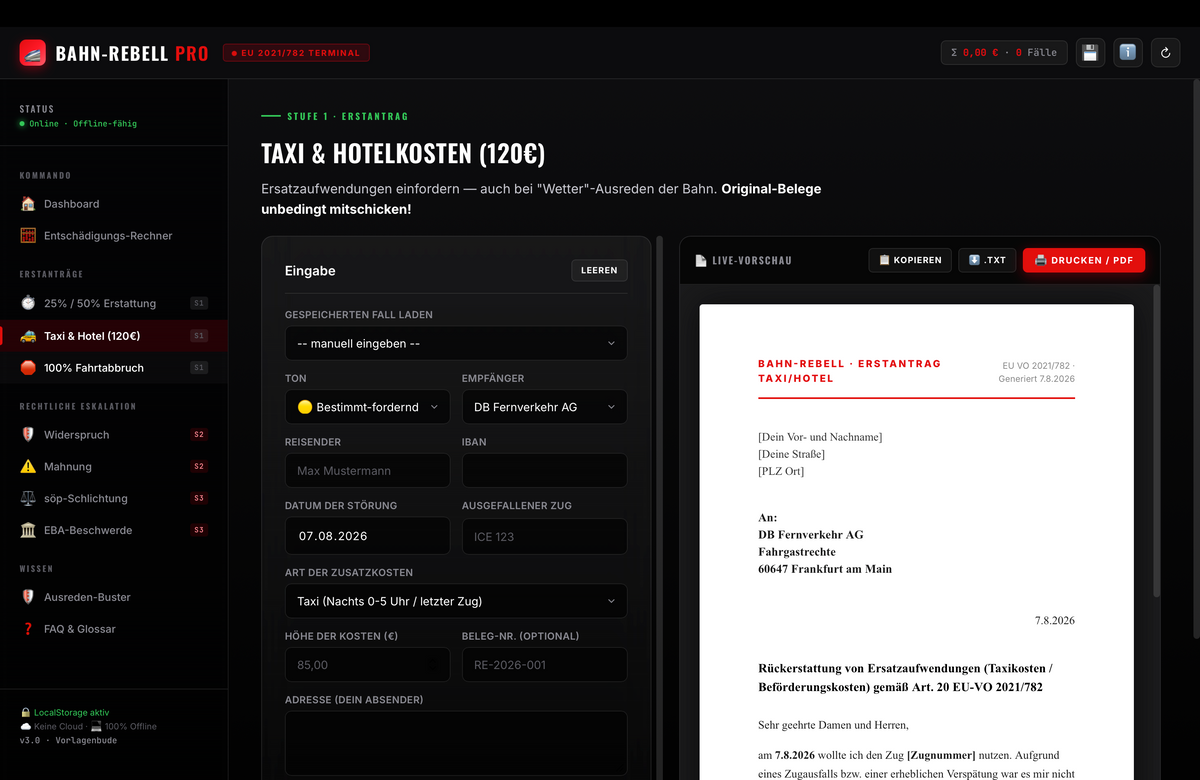Open the Empfänger dropdown DB Fernverkehr AG
The height and width of the screenshot is (780, 1200).
click(x=545, y=407)
